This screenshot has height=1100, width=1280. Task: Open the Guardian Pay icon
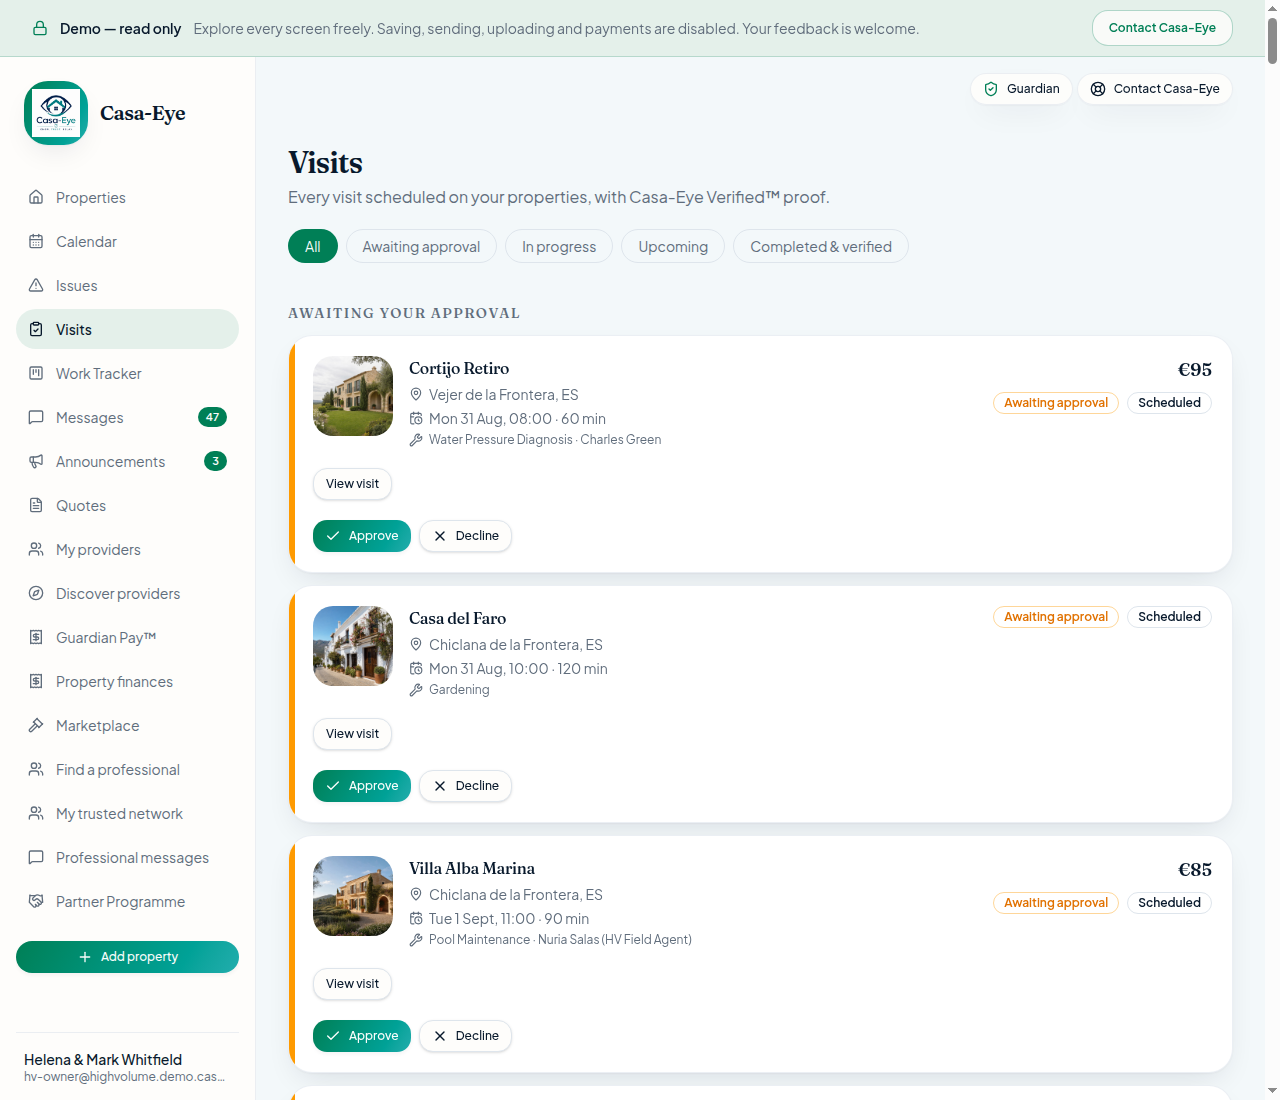pos(36,637)
